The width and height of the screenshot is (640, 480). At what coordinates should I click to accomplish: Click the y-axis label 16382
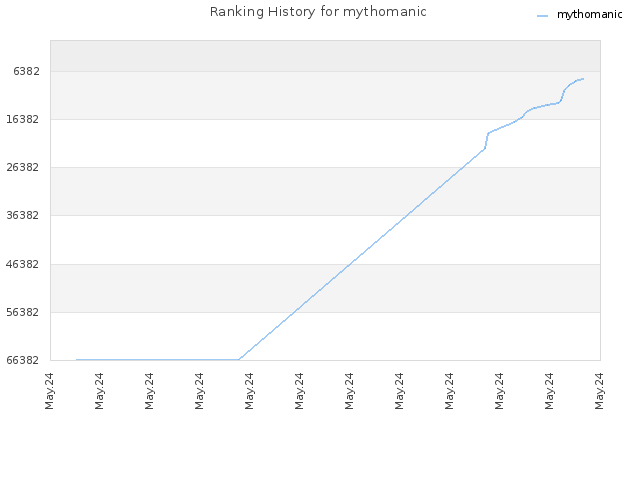pos(23,119)
